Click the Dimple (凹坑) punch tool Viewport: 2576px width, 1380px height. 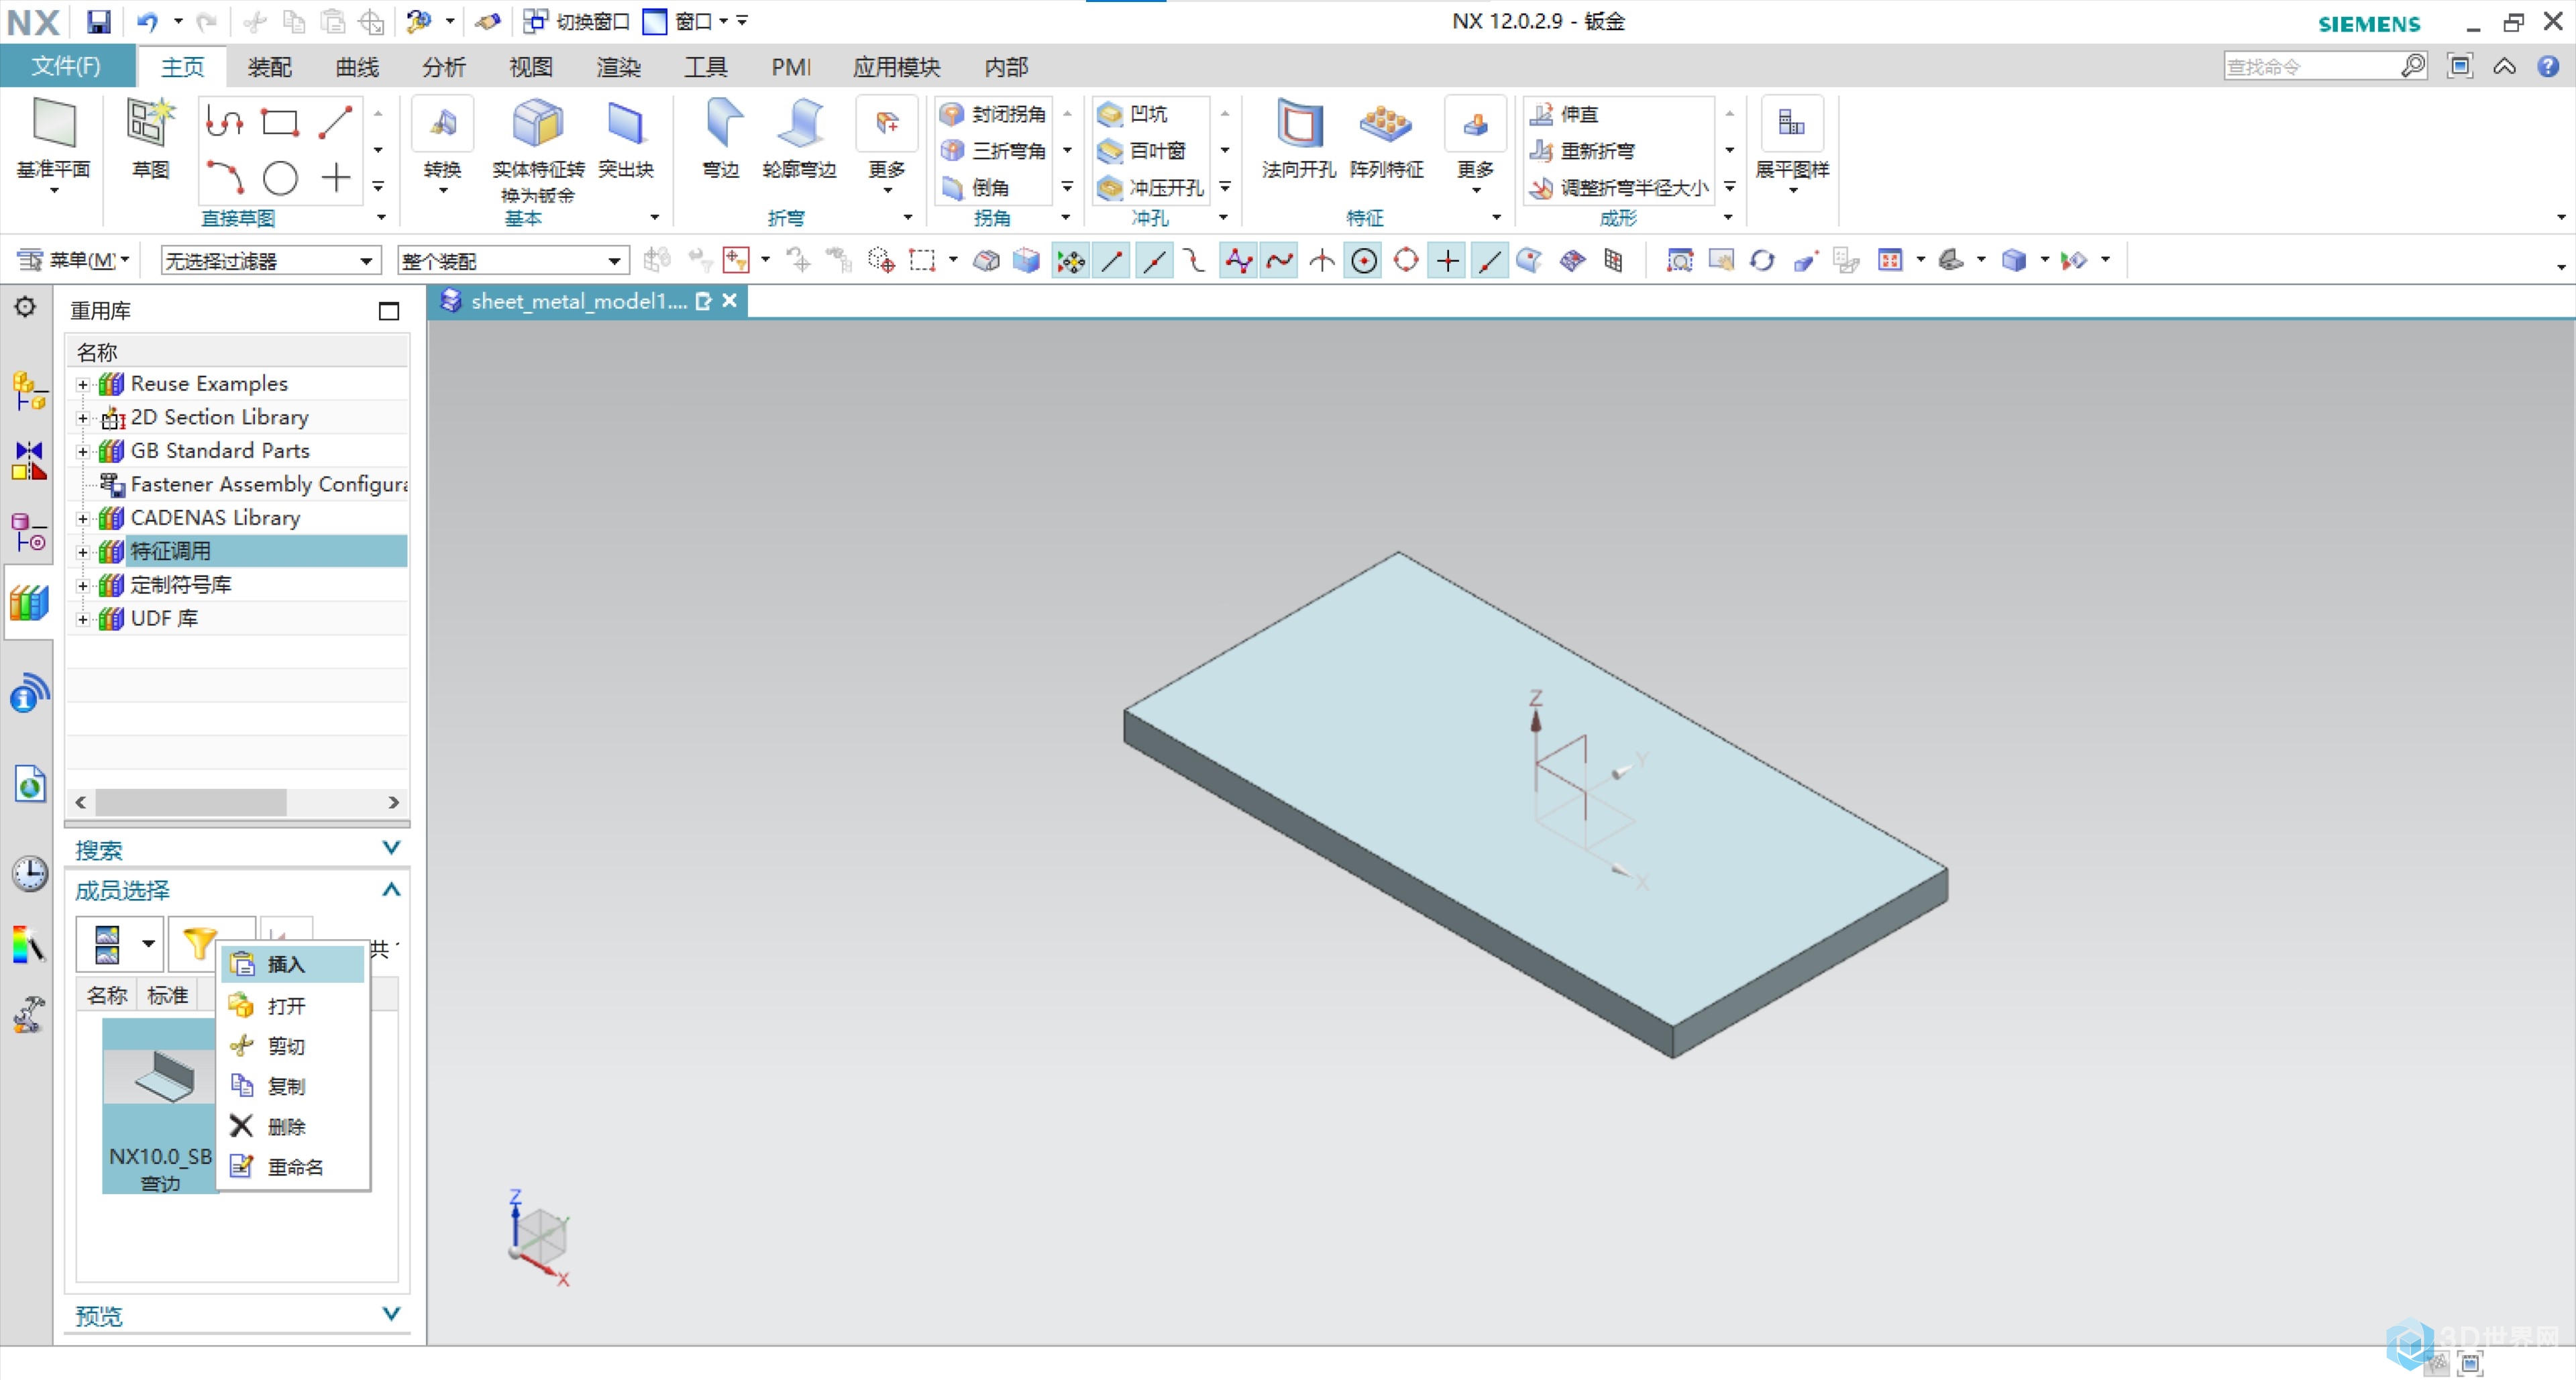pos(1133,114)
